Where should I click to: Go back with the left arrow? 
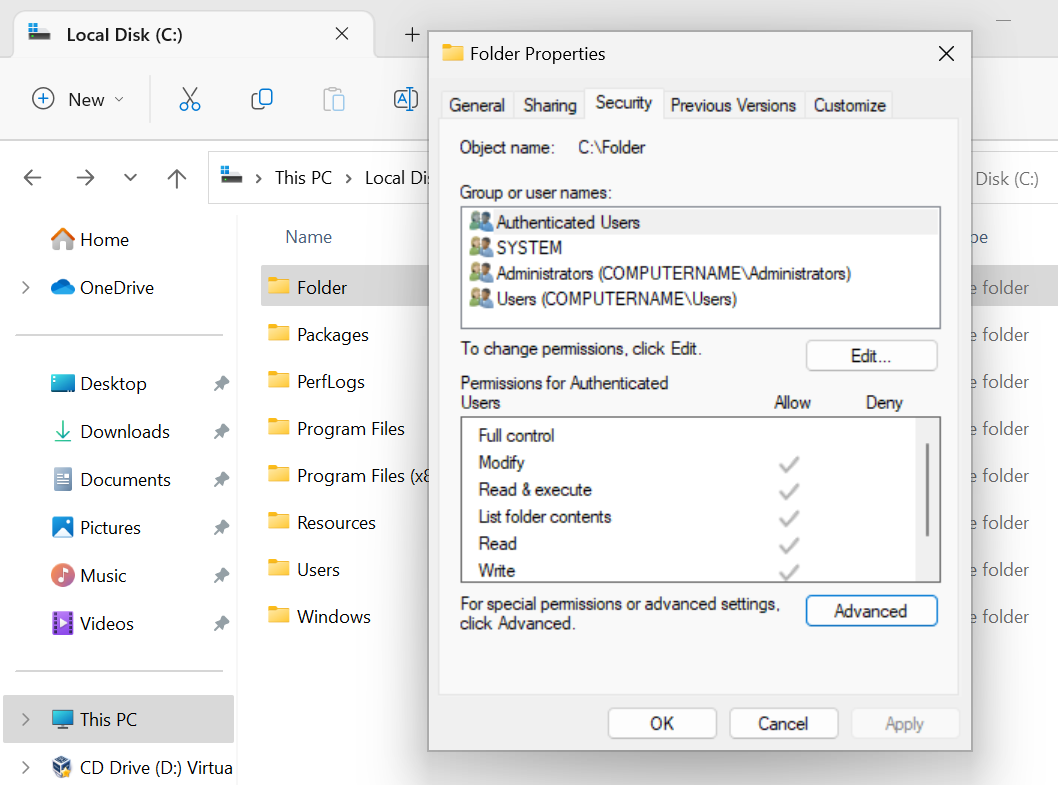pyautogui.click(x=33, y=178)
